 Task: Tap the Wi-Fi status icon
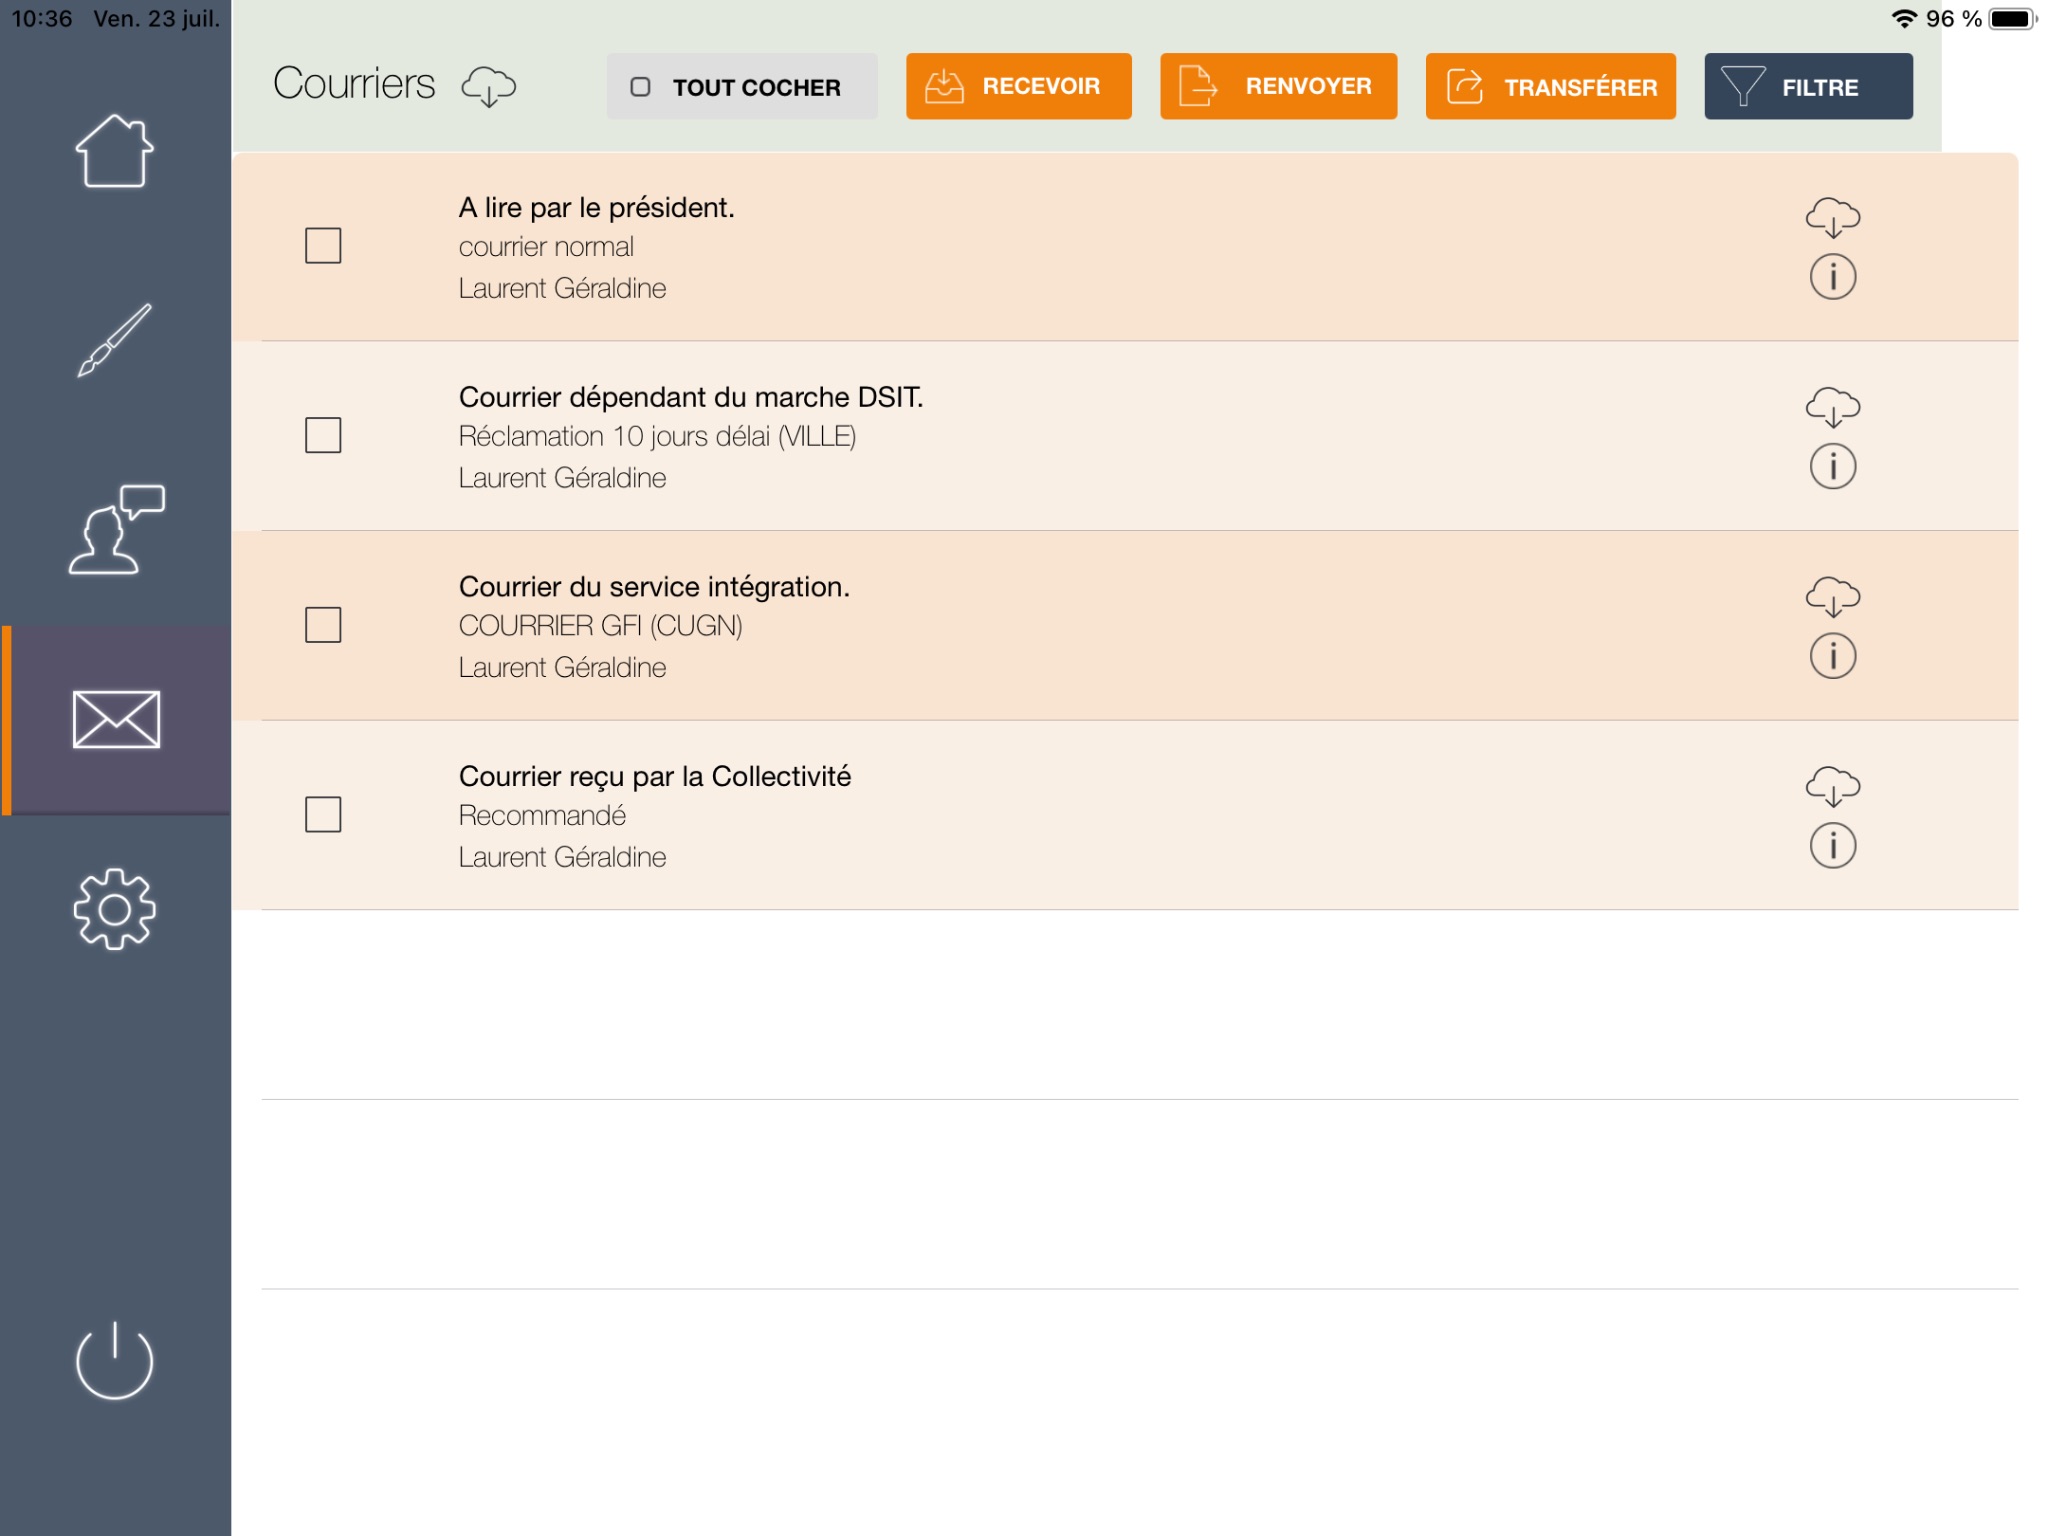[1904, 18]
